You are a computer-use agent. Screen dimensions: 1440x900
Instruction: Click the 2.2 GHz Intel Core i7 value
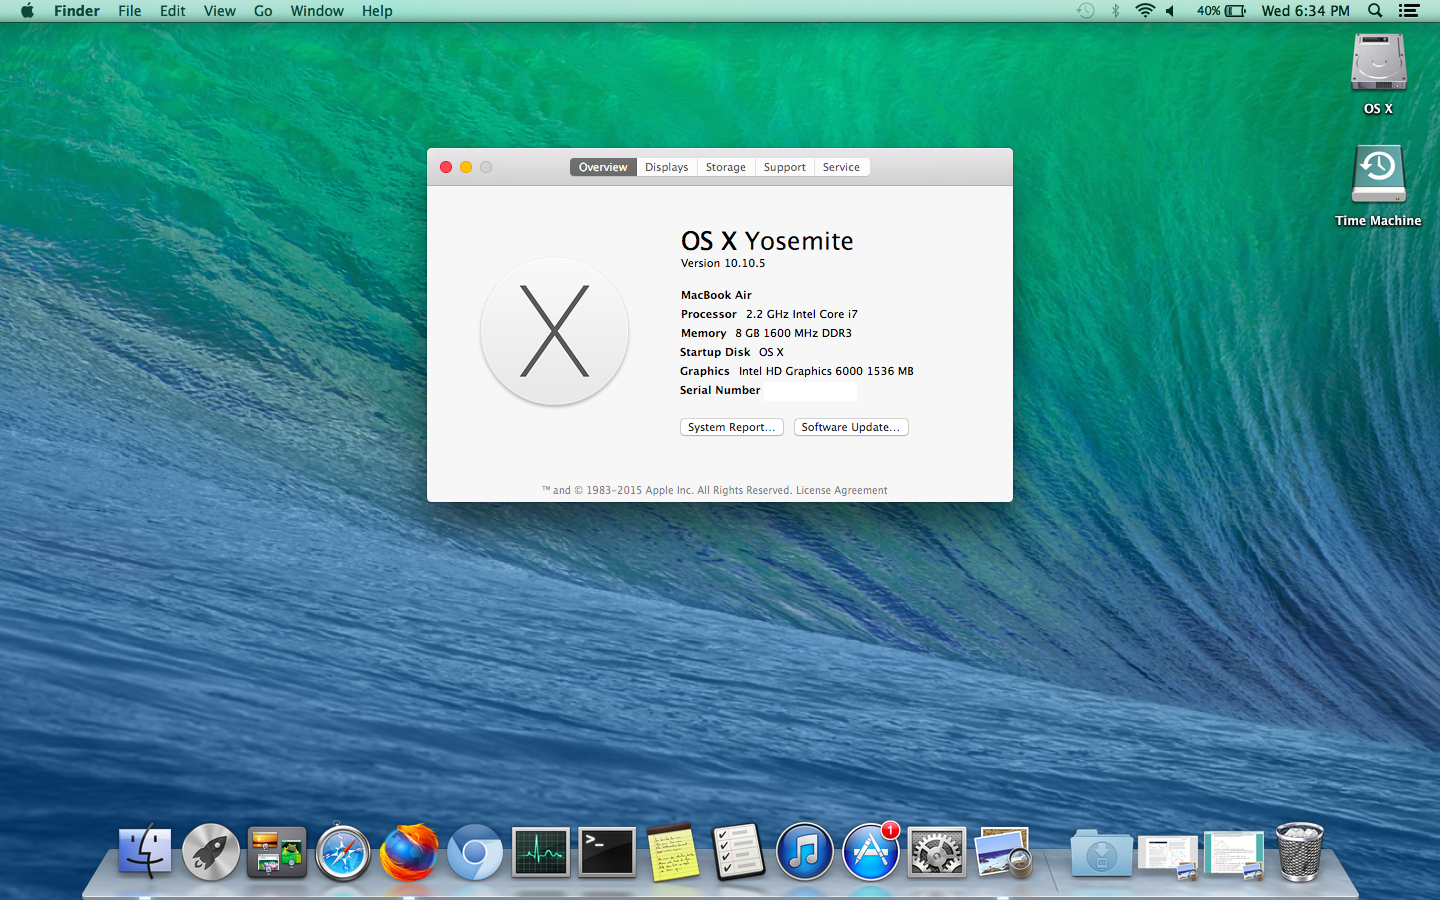click(x=802, y=314)
